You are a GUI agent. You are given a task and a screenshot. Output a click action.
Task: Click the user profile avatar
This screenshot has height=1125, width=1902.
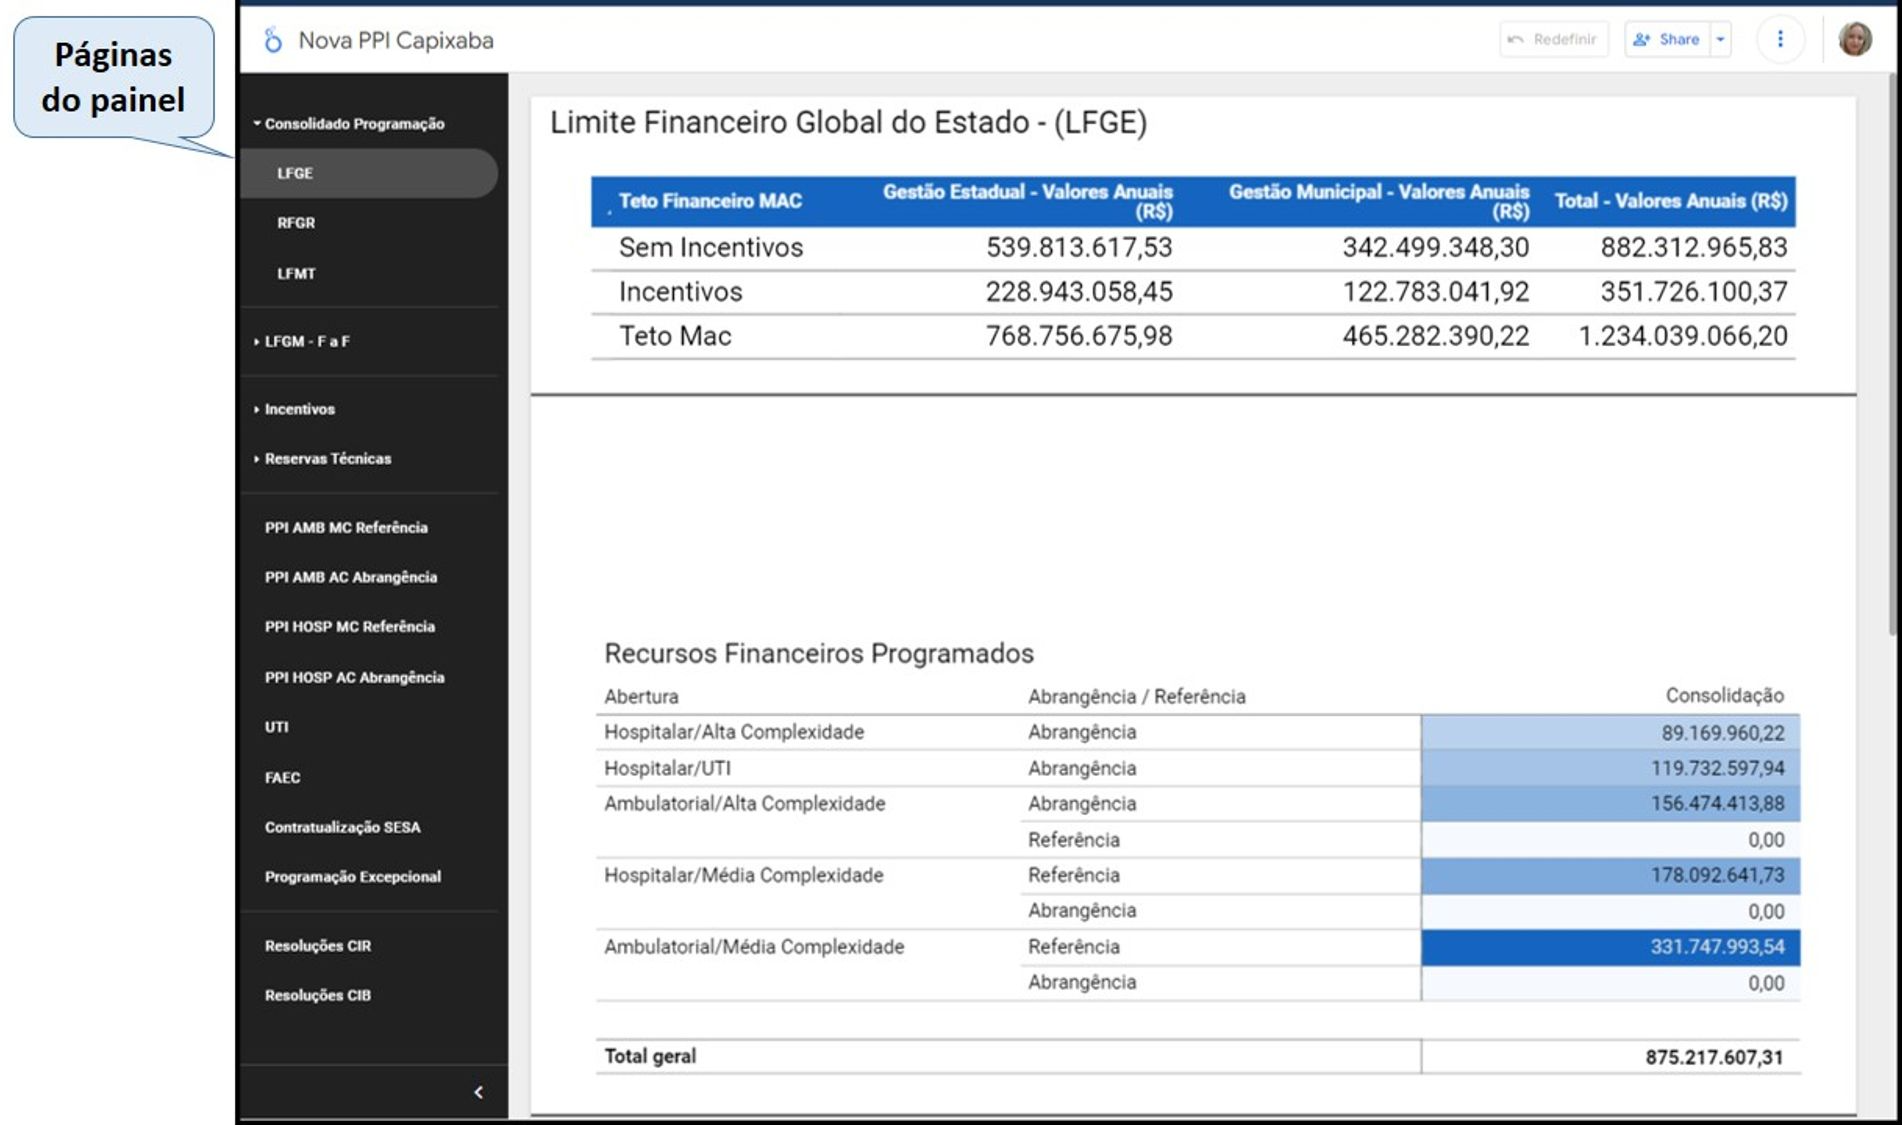coord(1854,39)
